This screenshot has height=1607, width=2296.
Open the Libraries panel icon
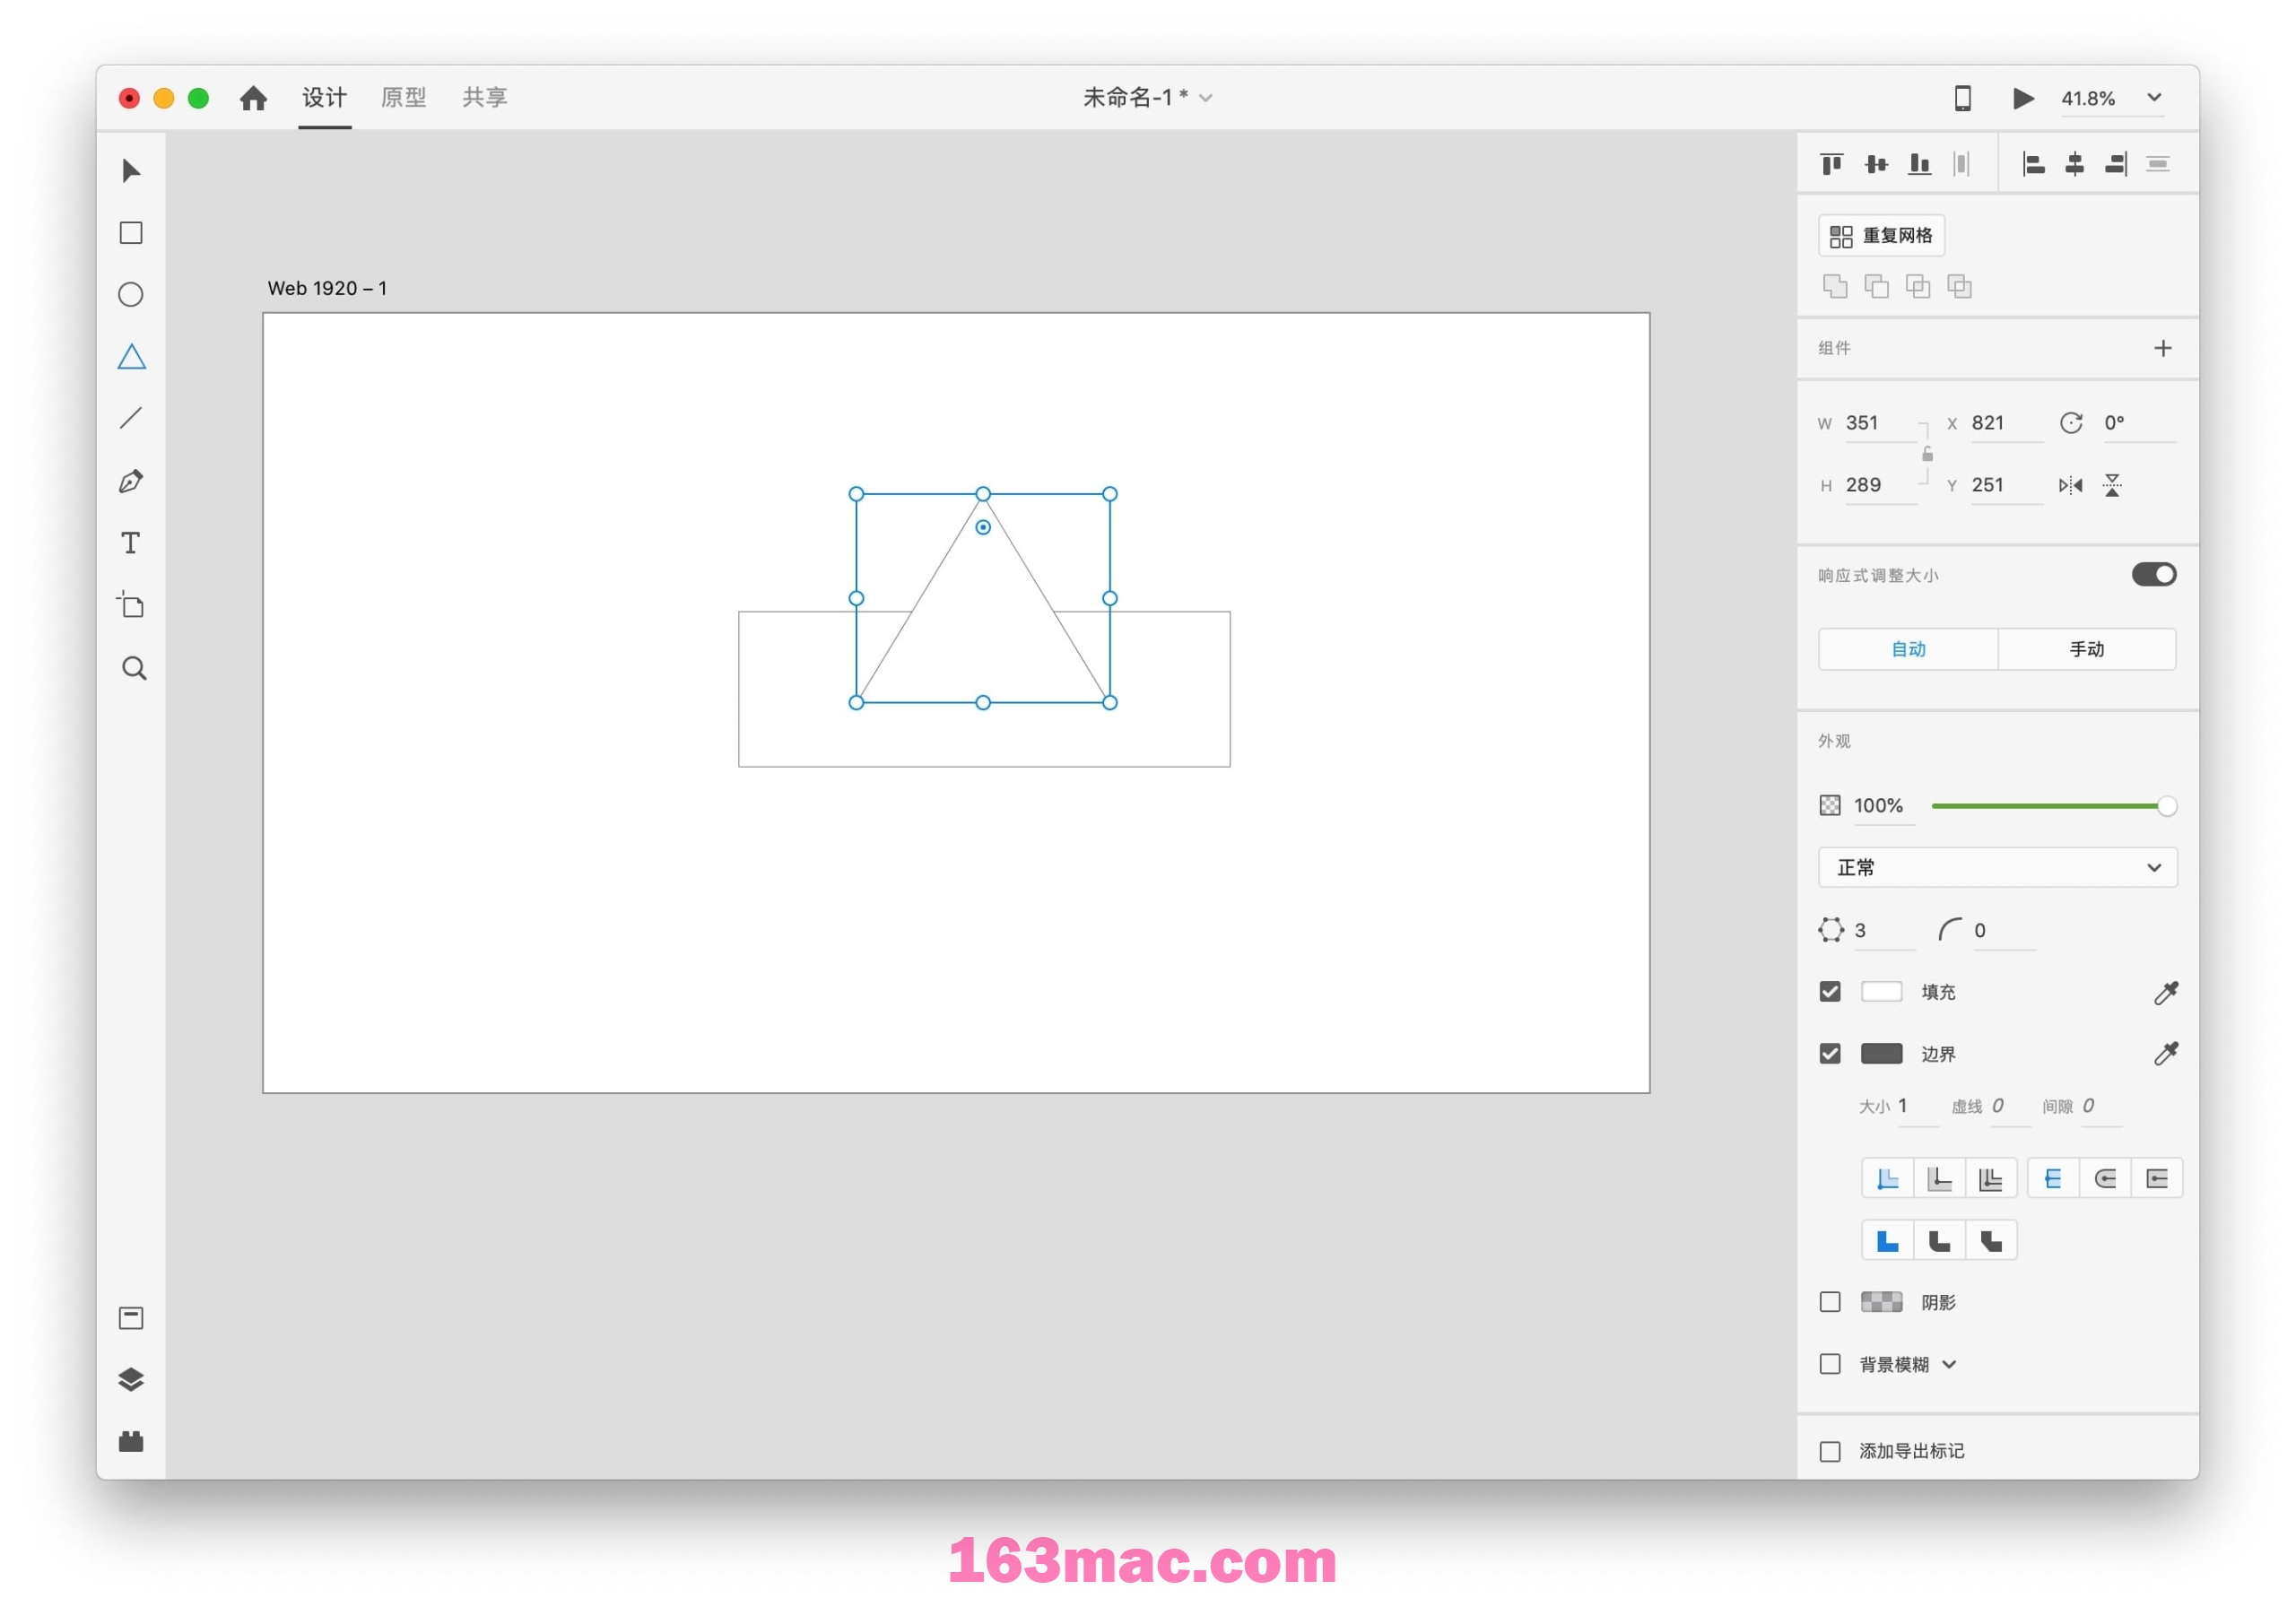tap(131, 1318)
